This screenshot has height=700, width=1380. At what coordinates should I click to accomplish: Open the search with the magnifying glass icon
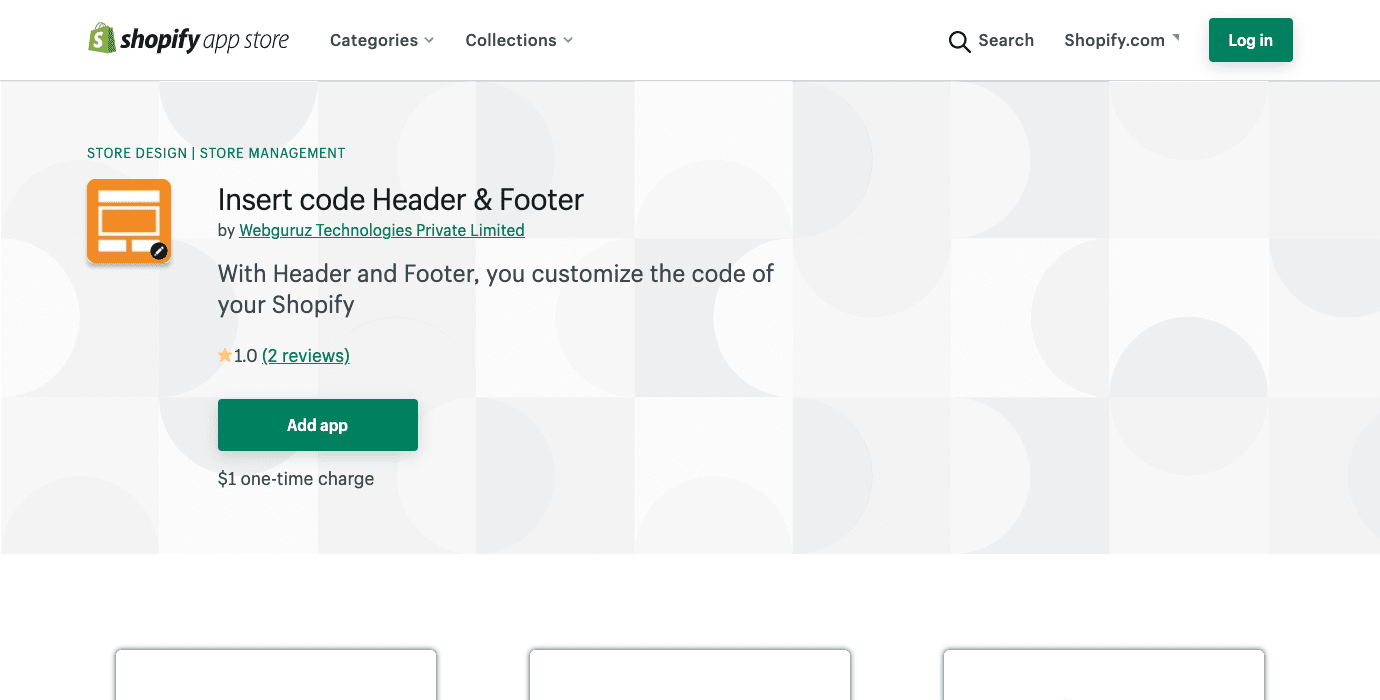[x=959, y=41]
